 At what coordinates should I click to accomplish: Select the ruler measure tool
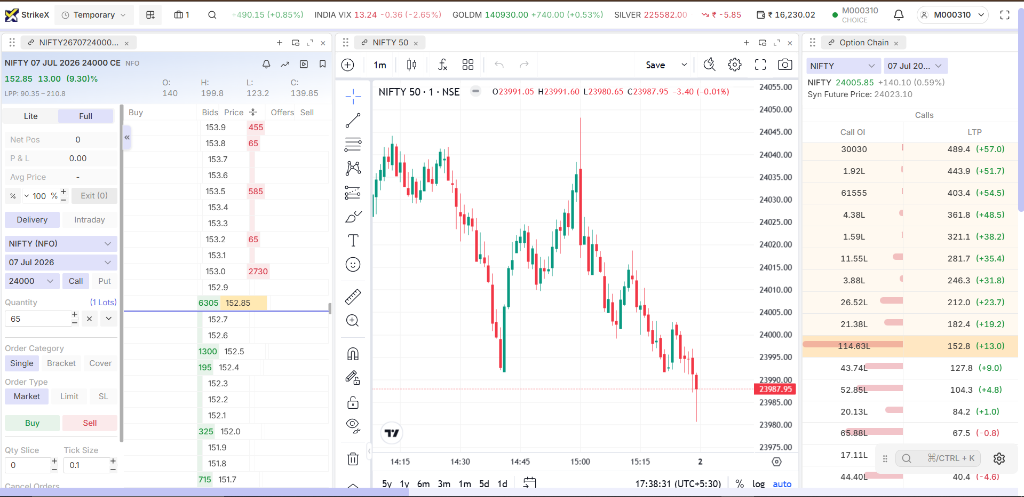353,296
